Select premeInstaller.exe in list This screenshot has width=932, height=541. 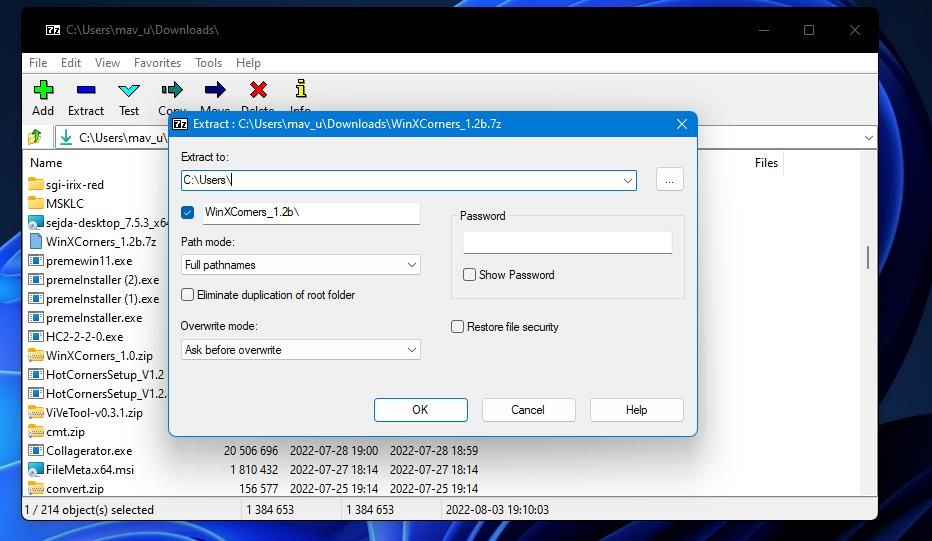[x=94, y=317]
